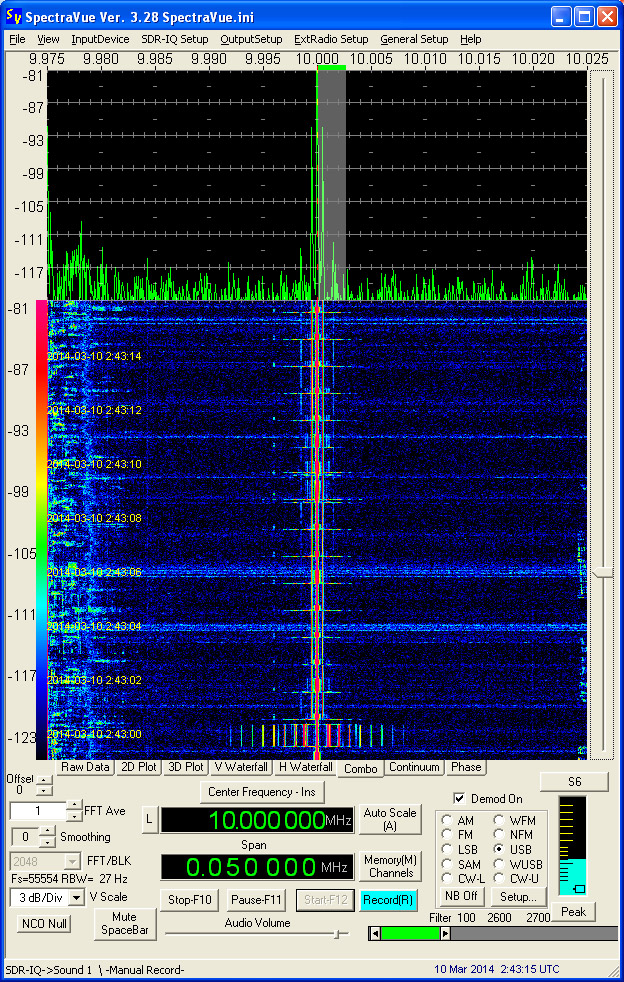Click the Auto Scale (A) button
Image resolution: width=624 pixels, height=982 pixels.
click(390, 820)
